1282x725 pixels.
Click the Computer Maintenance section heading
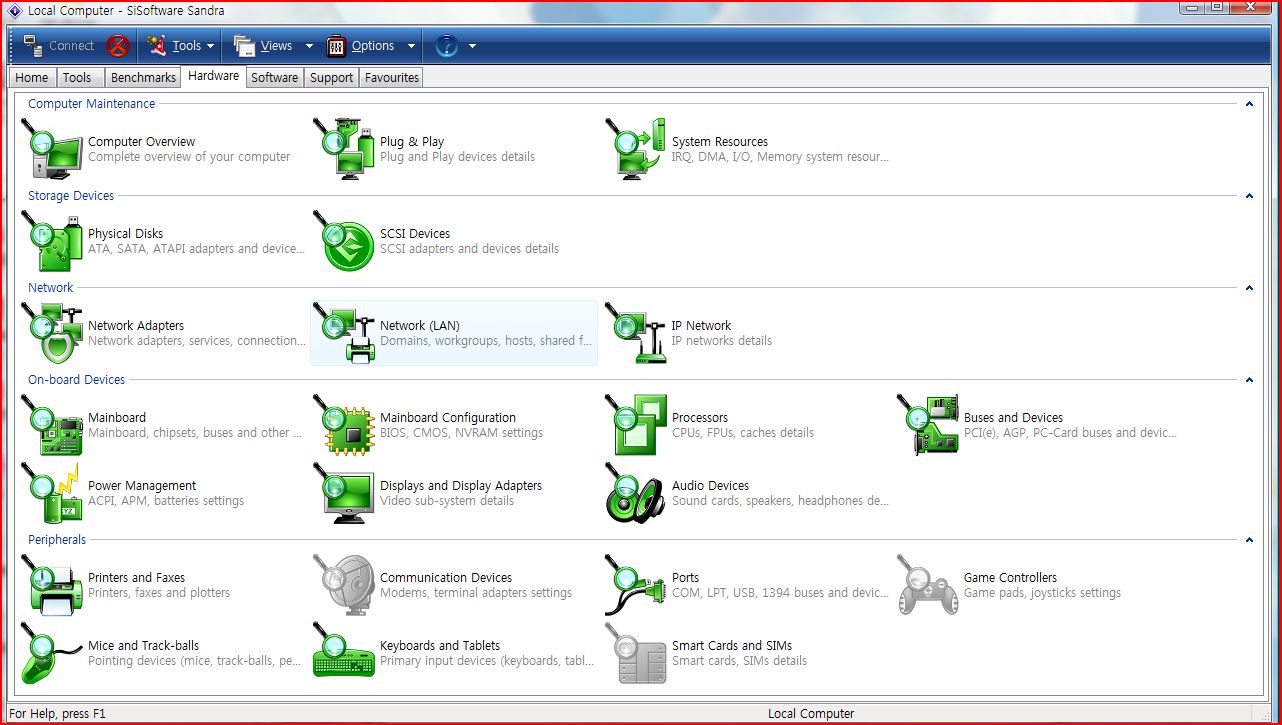point(92,104)
